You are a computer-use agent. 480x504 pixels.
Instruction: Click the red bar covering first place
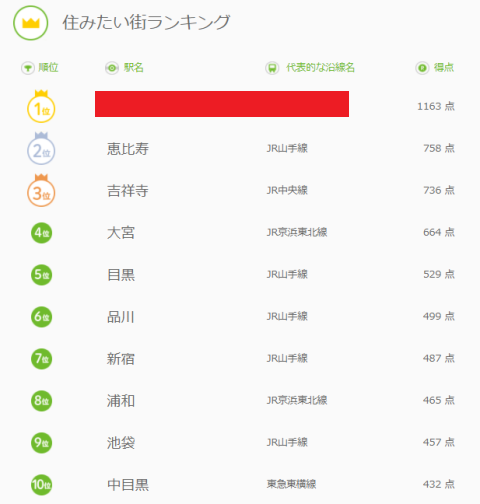[x=222, y=104]
